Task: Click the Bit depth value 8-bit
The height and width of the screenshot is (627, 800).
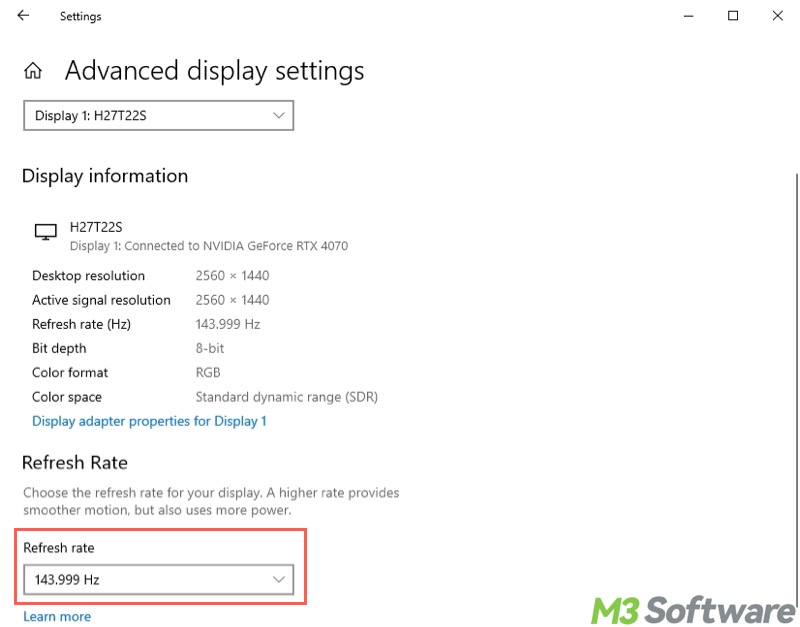Action: (210, 348)
